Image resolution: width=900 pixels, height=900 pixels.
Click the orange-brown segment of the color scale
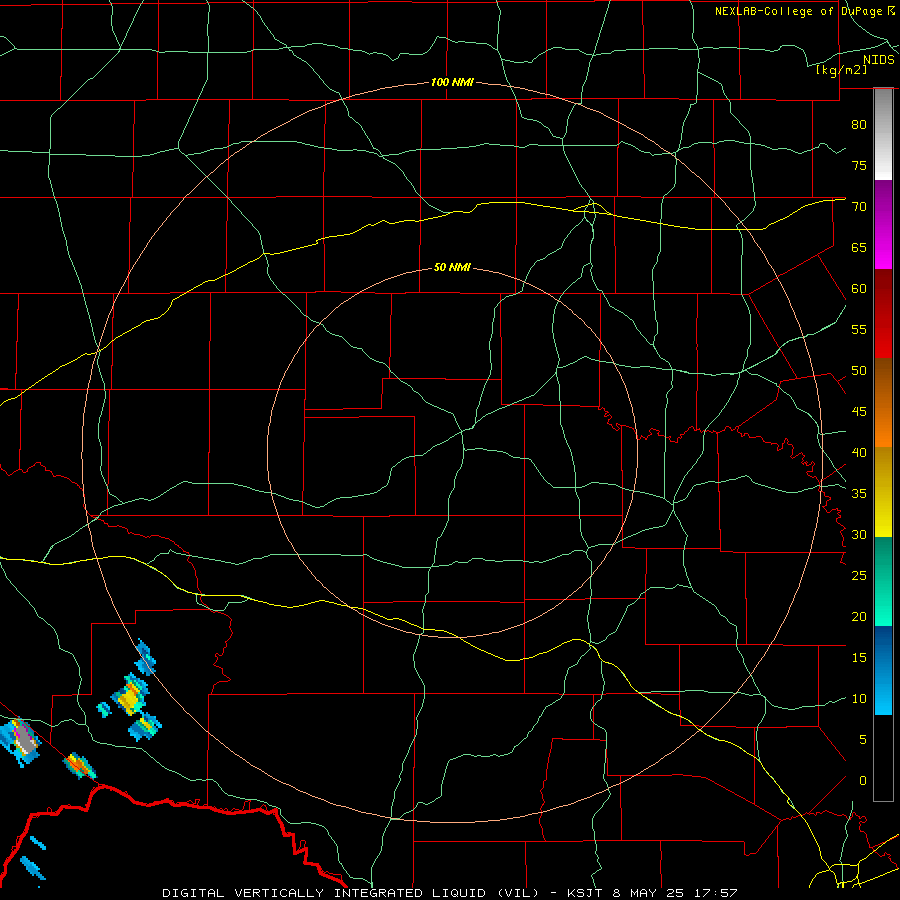point(883,403)
